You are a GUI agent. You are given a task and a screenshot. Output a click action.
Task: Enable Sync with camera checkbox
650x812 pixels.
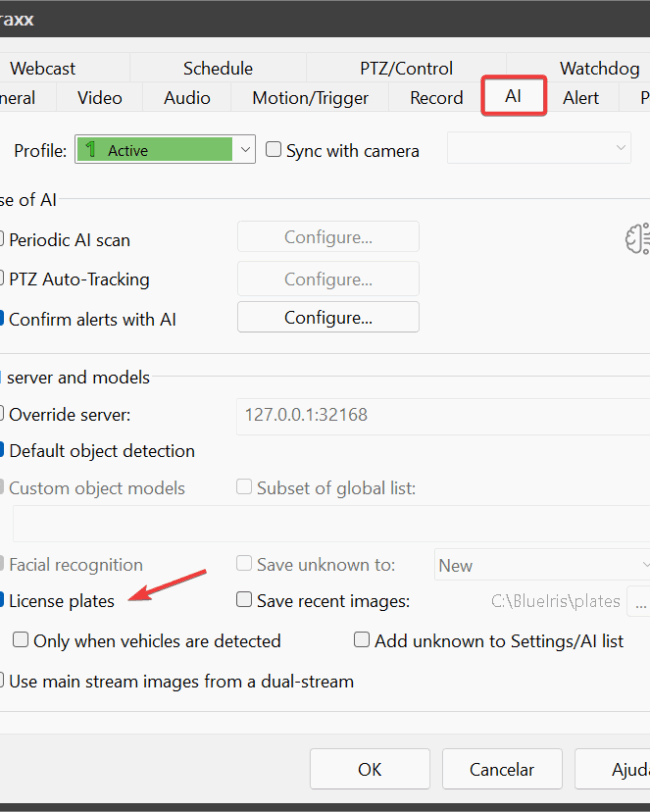click(274, 151)
